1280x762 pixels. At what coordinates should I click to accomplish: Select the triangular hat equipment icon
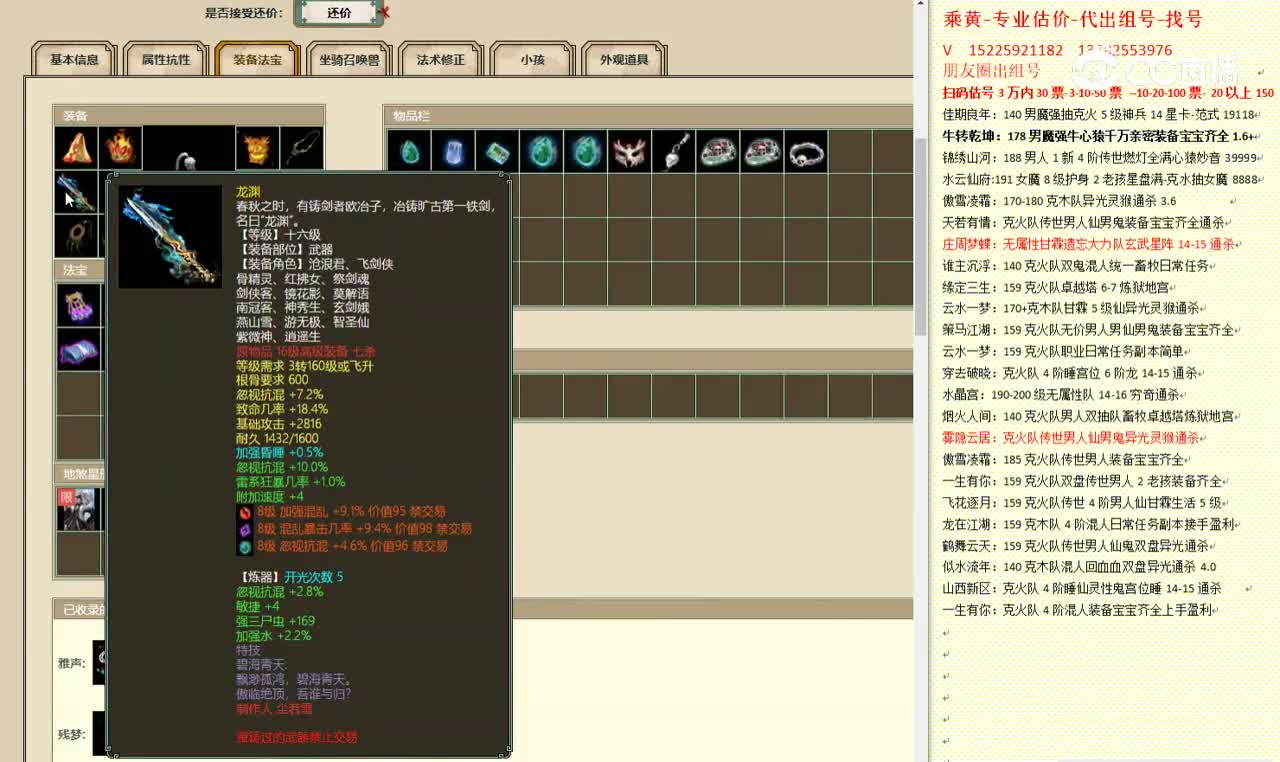[76, 148]
